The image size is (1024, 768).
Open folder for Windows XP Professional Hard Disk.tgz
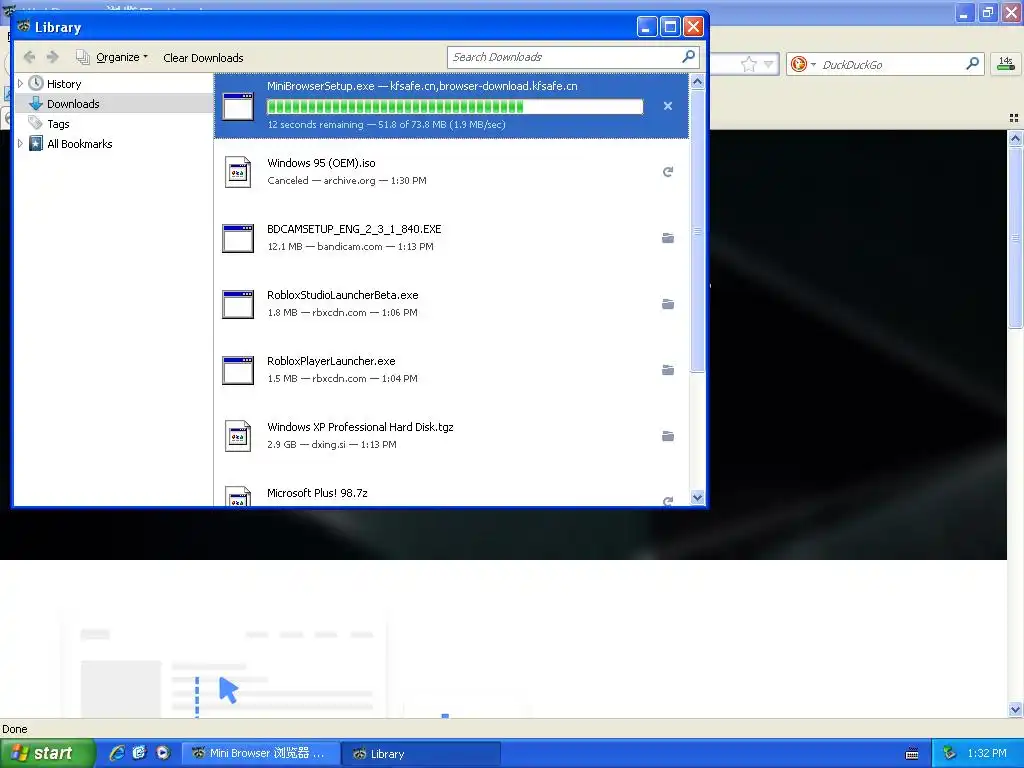[x=667, y=436]
